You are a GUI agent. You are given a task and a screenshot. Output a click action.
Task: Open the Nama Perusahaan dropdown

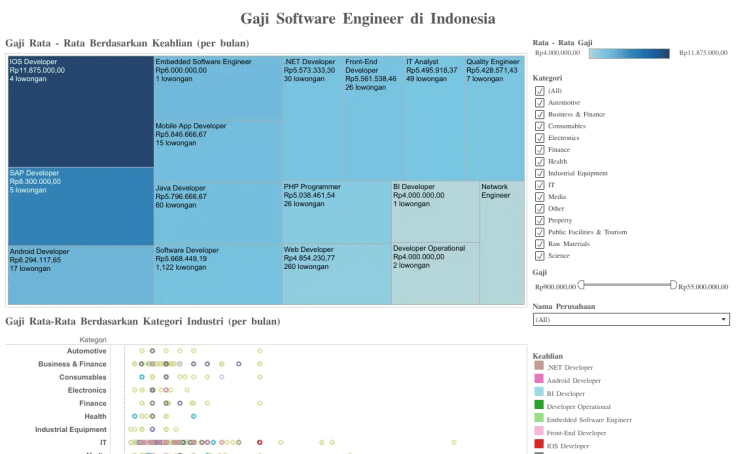point(631,320)
